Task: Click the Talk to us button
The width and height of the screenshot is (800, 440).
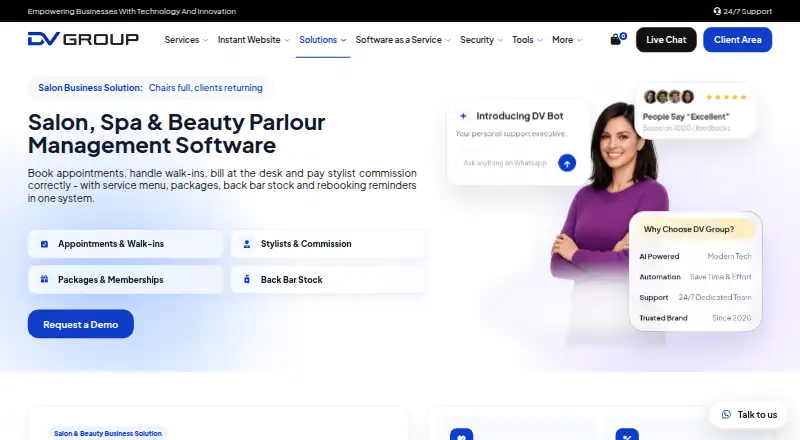Action: coord(749,414)
